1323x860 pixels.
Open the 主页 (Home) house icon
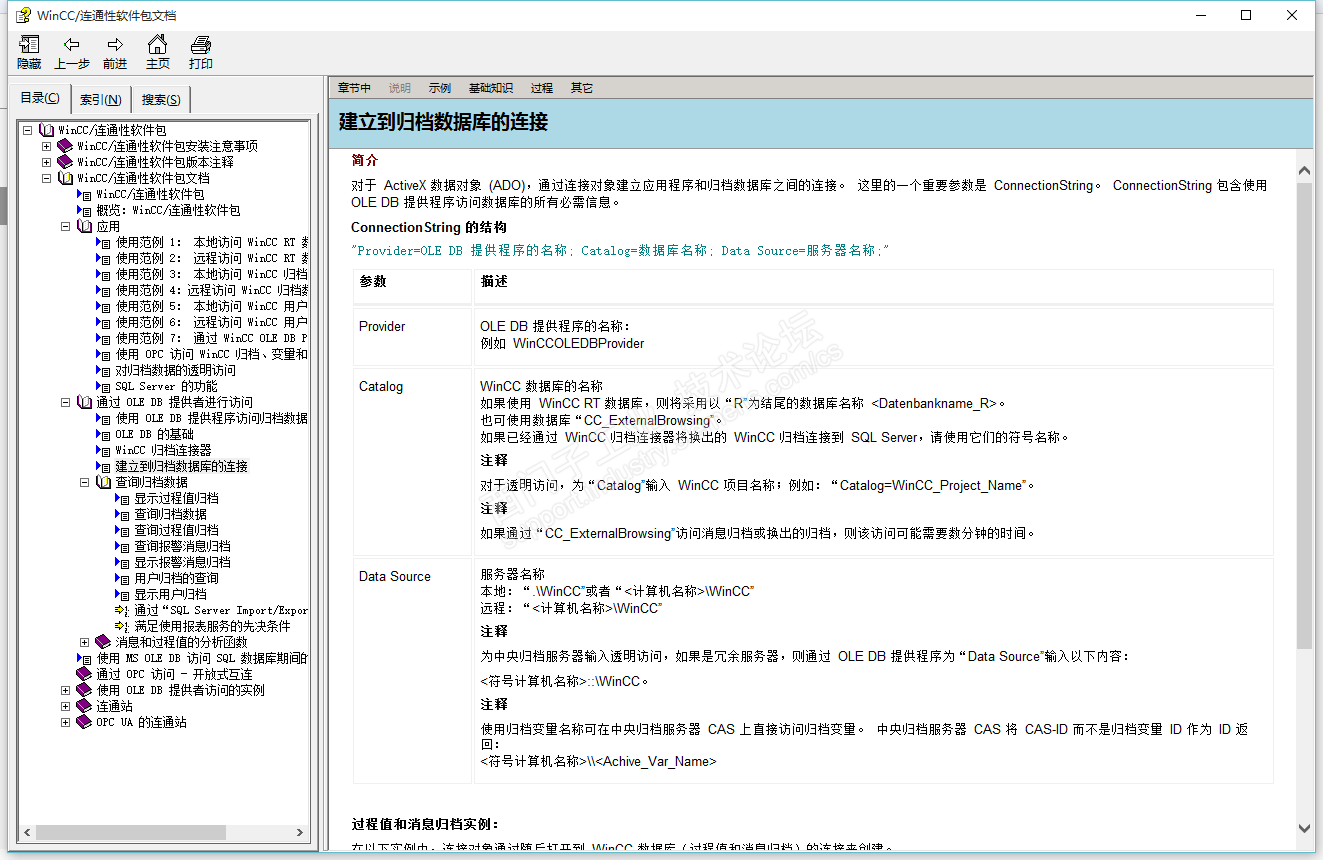[157, 45]
